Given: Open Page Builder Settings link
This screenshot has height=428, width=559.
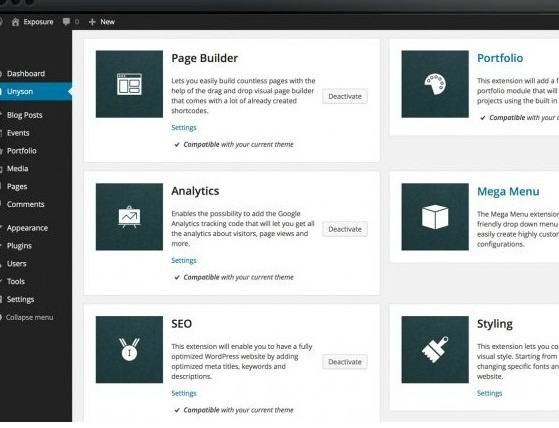Looking at the screenshot, I should pos(184,128).
